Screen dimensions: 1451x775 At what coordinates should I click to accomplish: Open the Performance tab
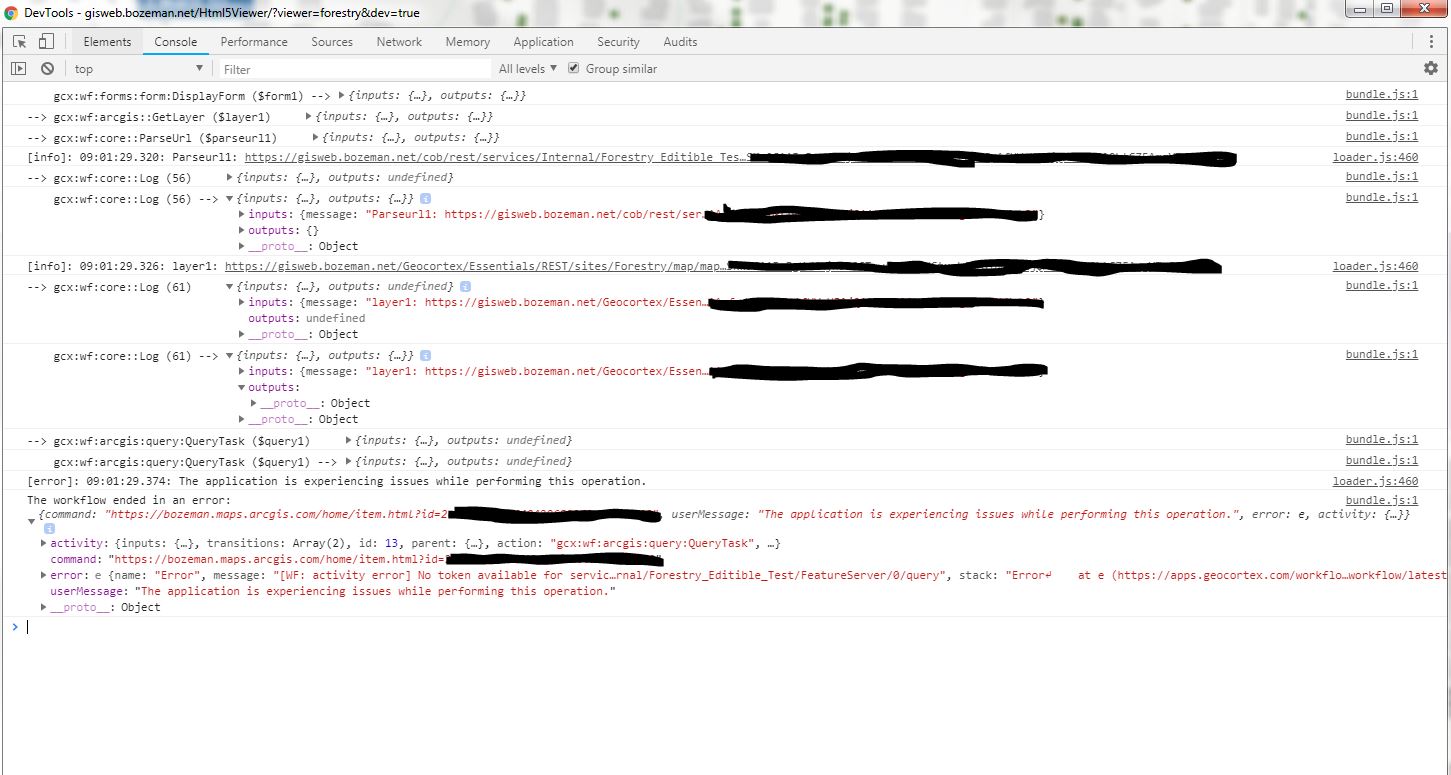[x=254, y=42]
